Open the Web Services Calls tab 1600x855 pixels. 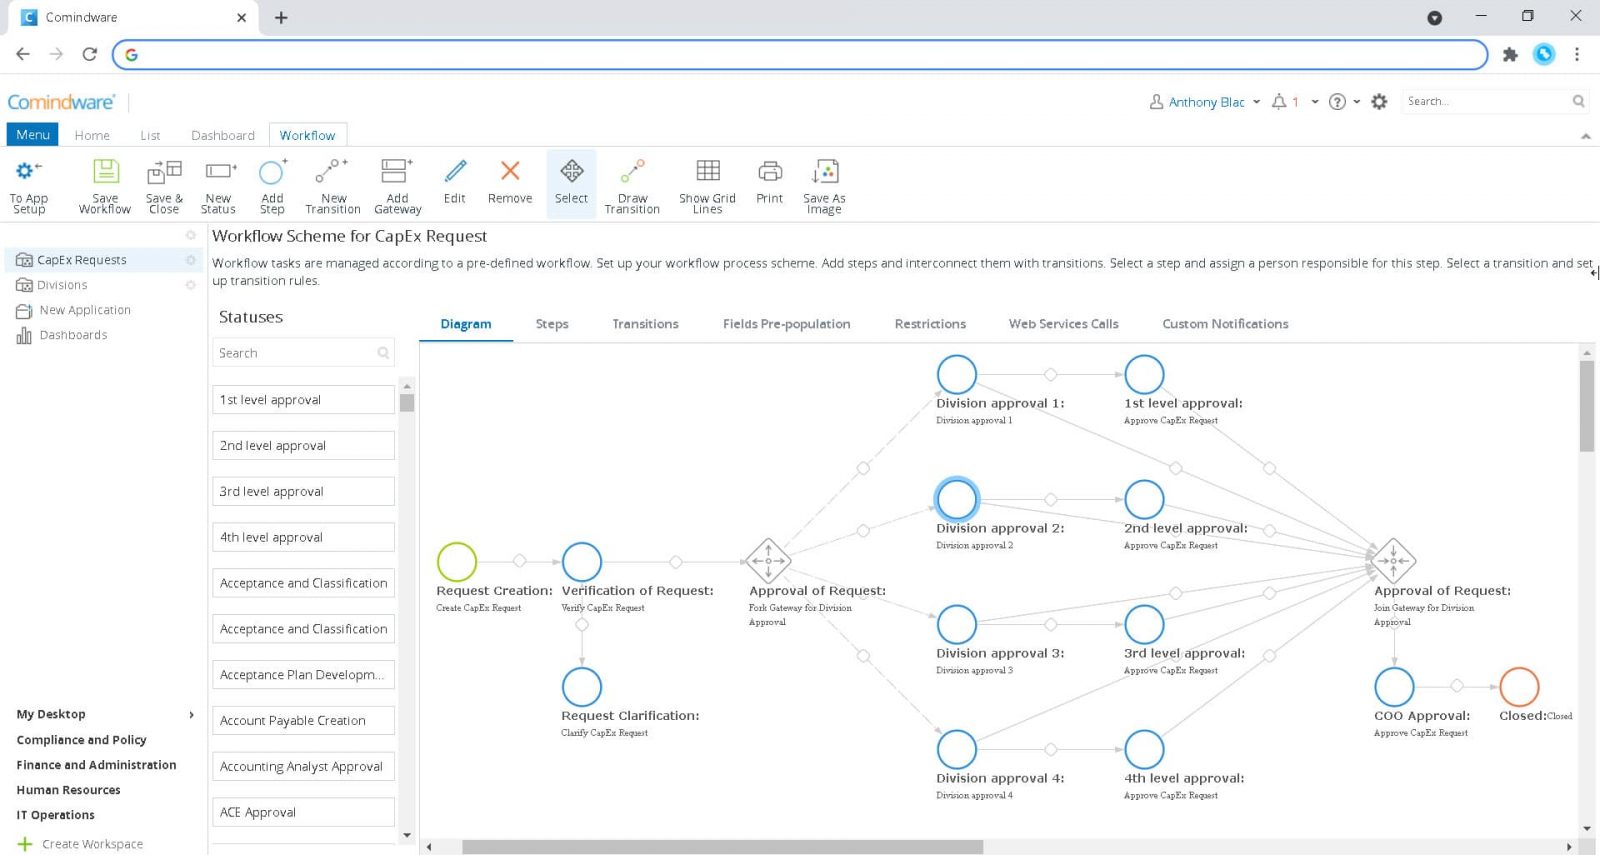point(1063,324)
